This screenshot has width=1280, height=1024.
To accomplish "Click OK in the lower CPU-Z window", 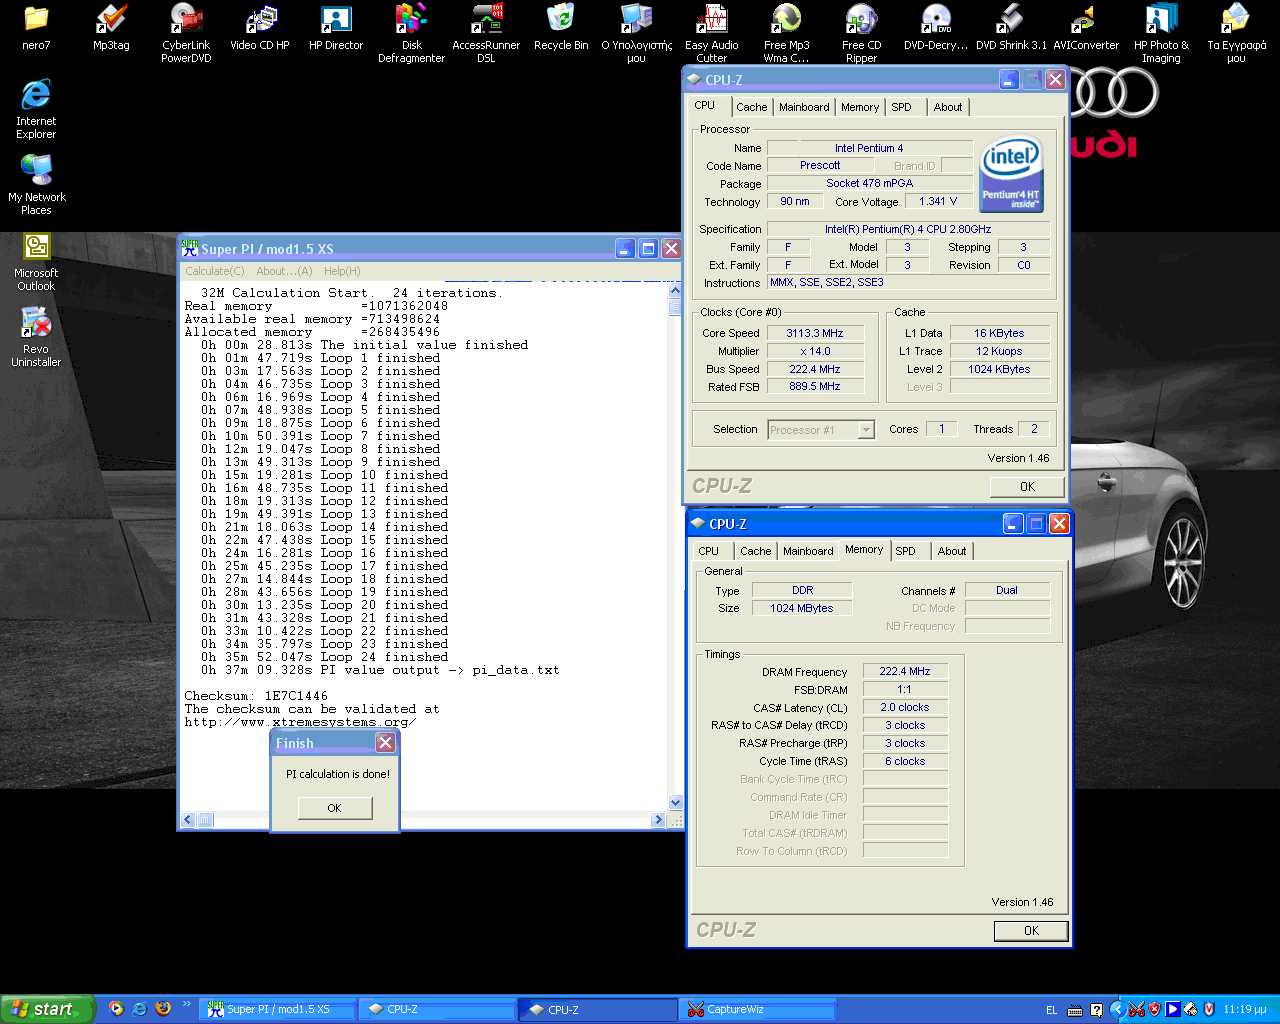I will point(1031,931).
